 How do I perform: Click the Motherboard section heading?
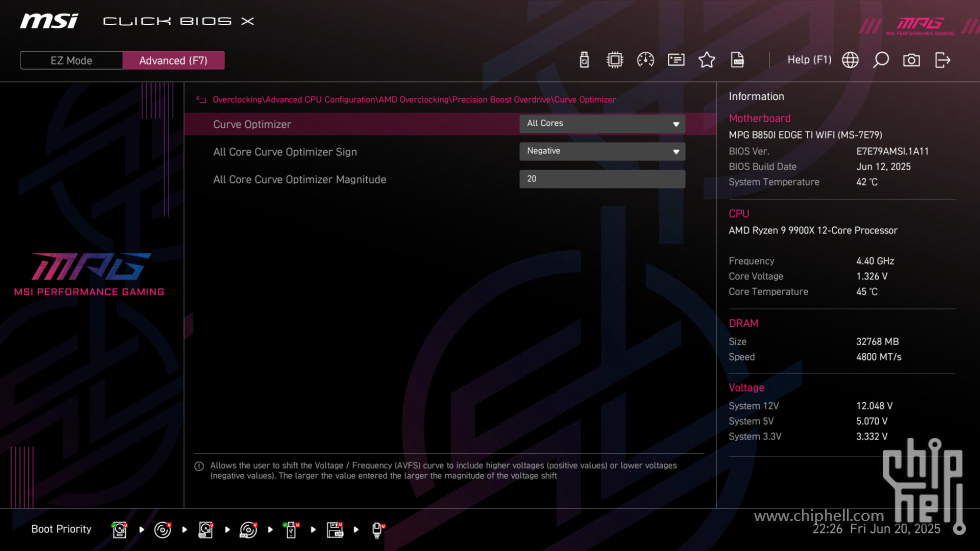tap(759, 118)
